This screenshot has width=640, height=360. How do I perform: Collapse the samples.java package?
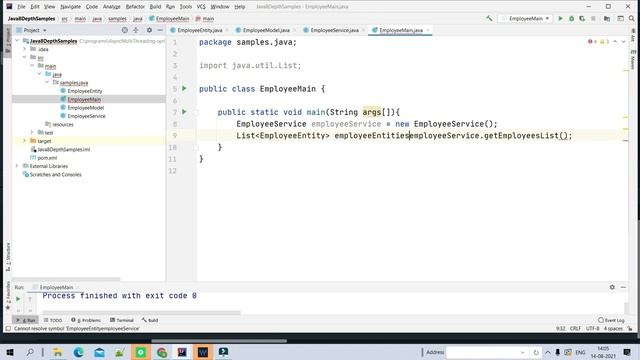pos(47,82)
